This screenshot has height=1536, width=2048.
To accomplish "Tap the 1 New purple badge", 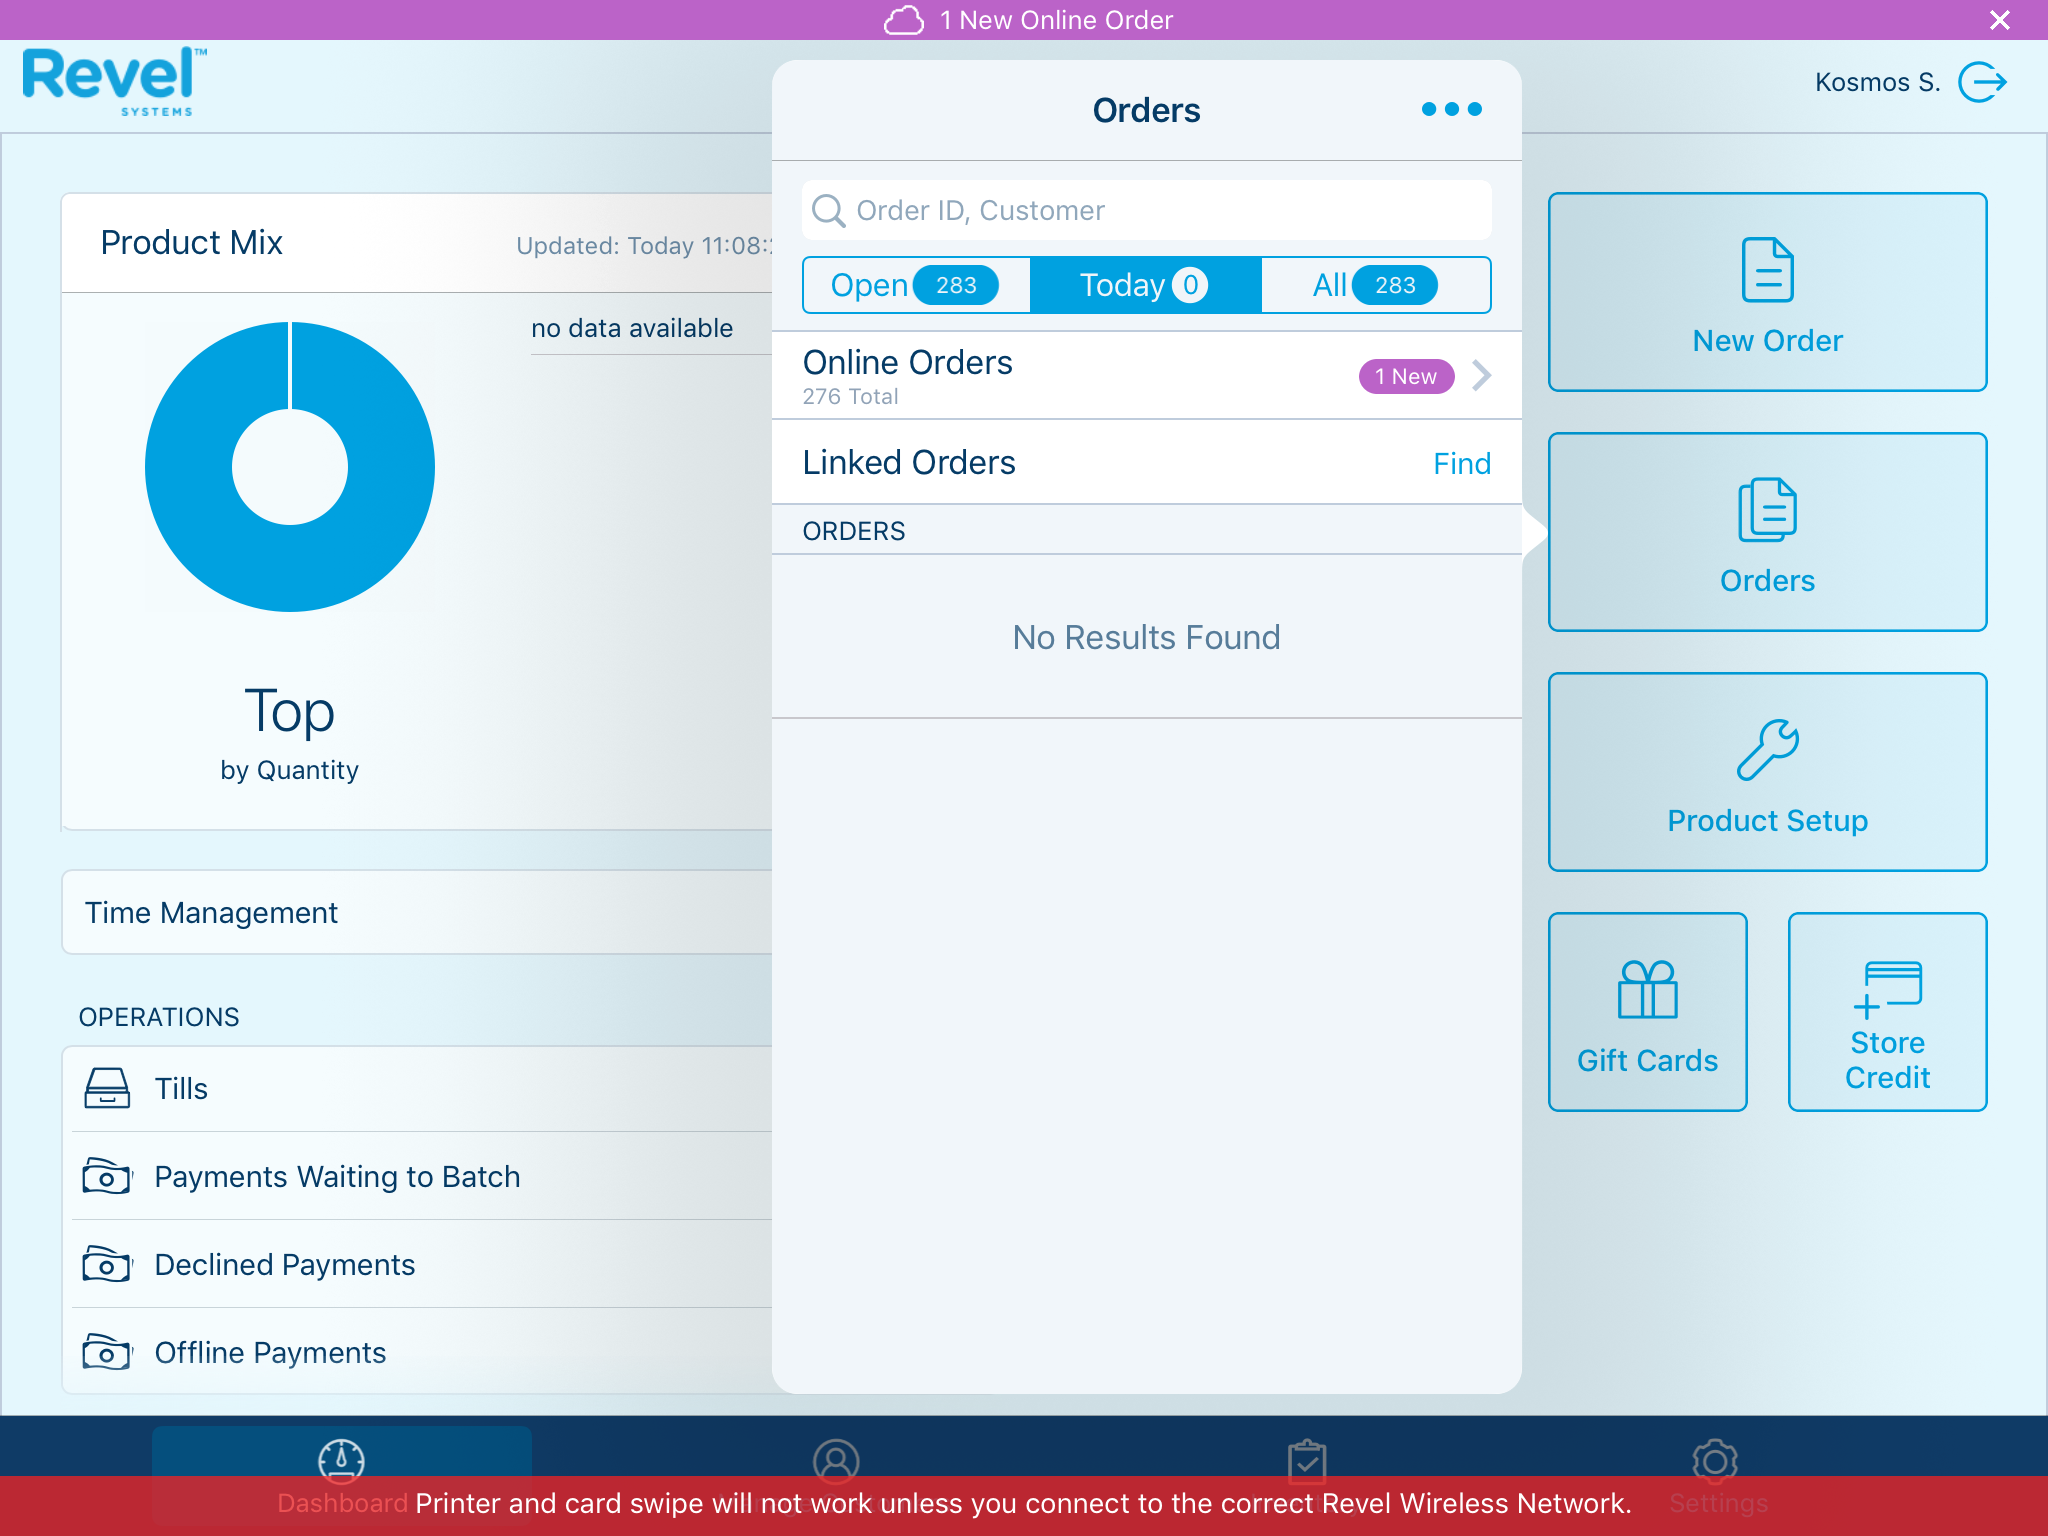I will pos(1405,376).
